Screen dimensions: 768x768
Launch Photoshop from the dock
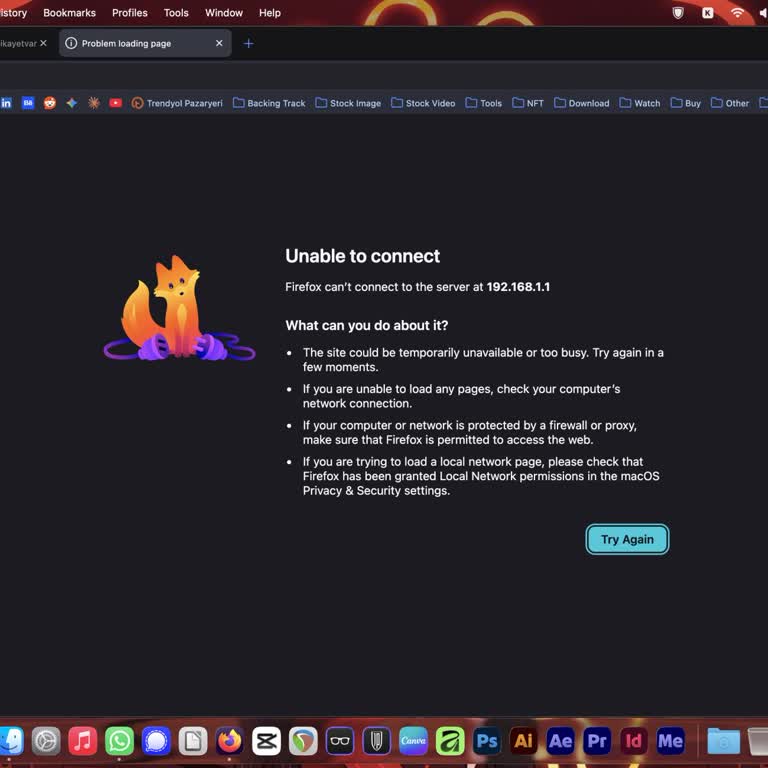pos(486,741)
